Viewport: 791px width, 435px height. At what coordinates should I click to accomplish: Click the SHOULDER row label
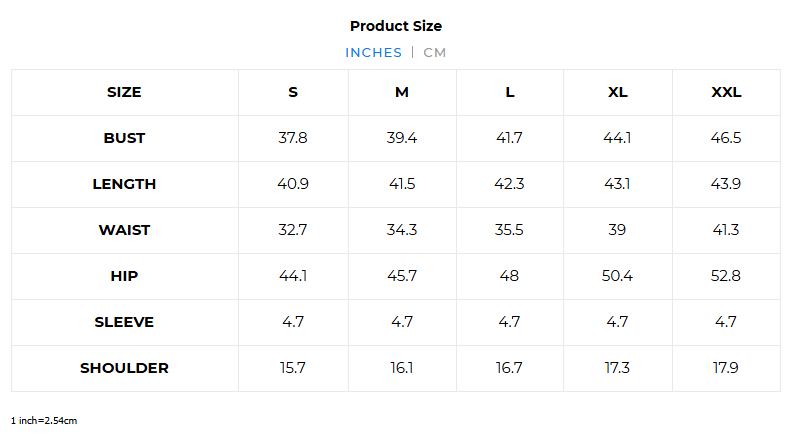point(124,368)
